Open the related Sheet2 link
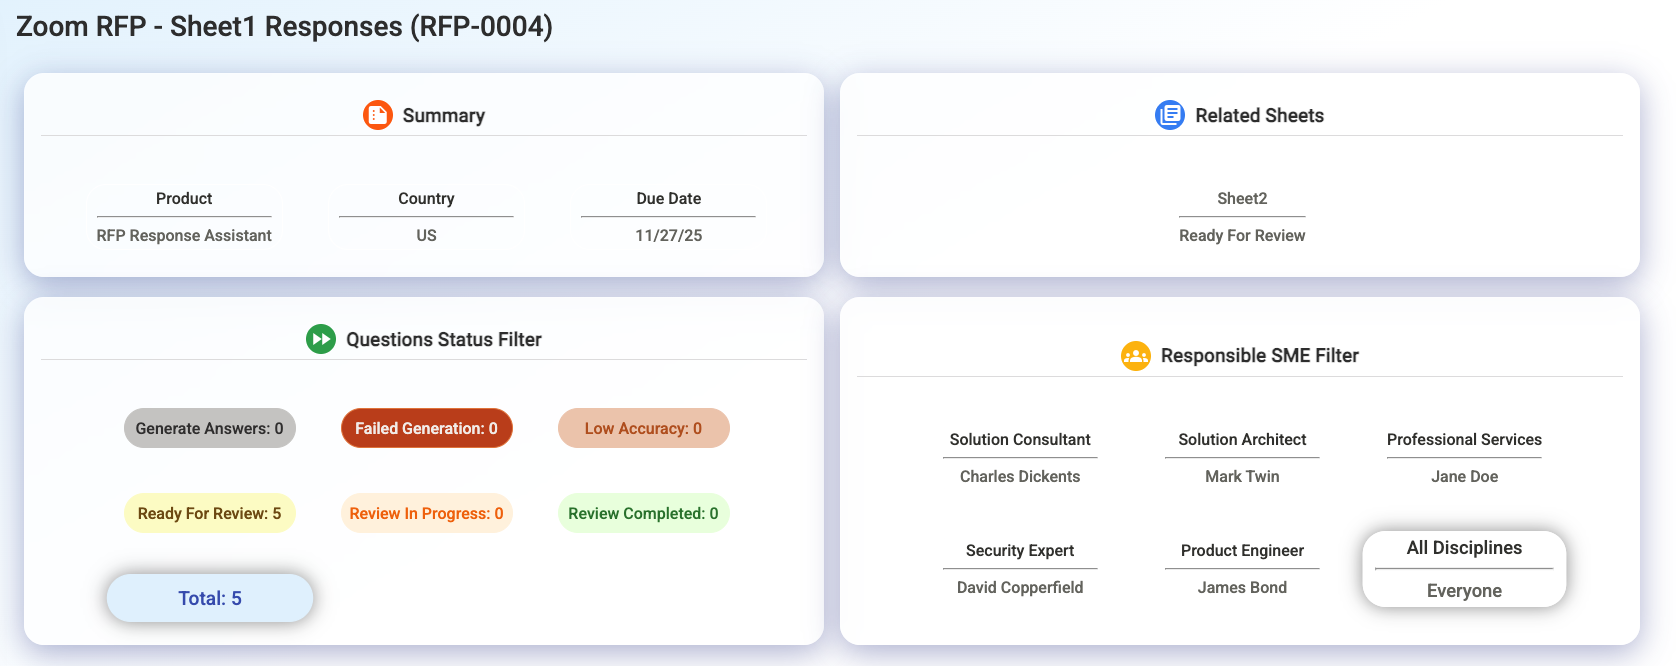Image resolution: width=1676 pixels, height=666 pixels. 1242,198
